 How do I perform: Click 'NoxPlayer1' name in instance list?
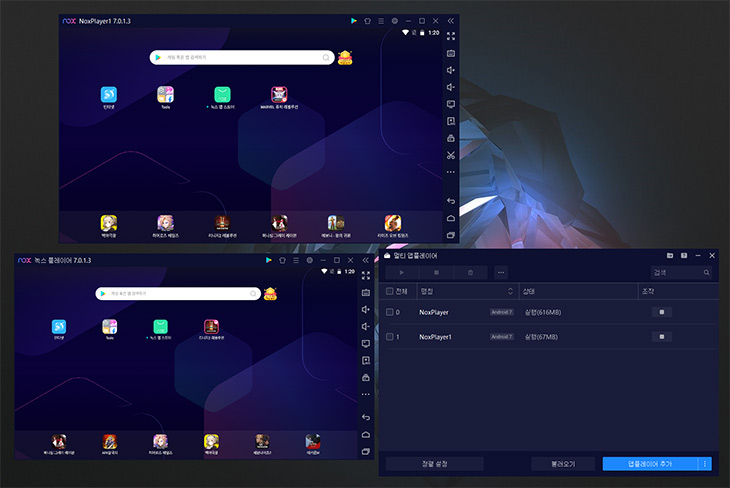[x=435, y=337]
